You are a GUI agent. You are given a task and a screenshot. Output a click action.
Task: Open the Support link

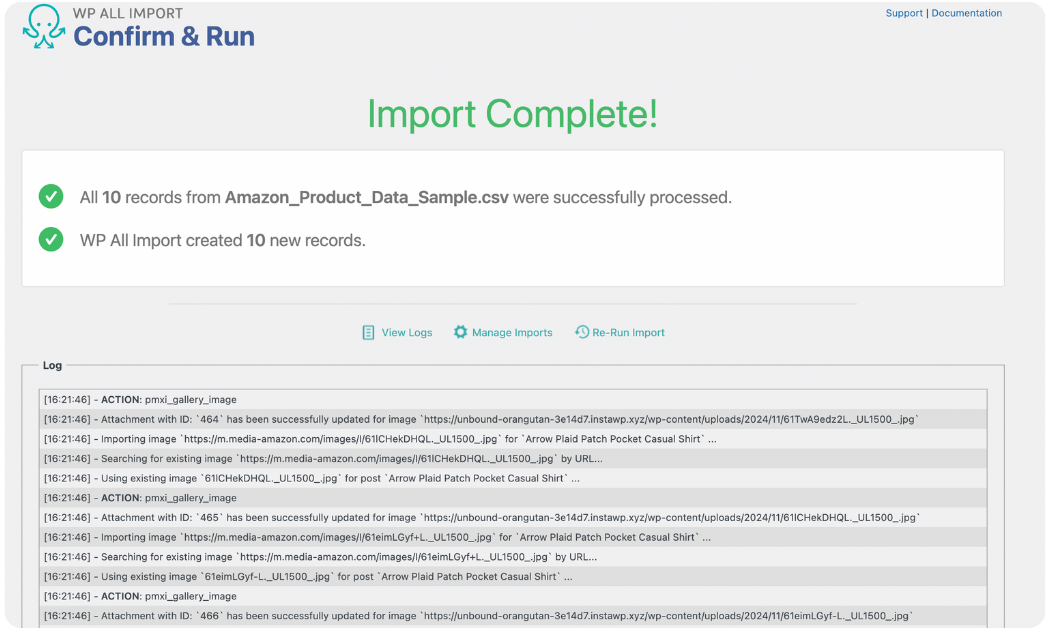click(x=904, y=12)
